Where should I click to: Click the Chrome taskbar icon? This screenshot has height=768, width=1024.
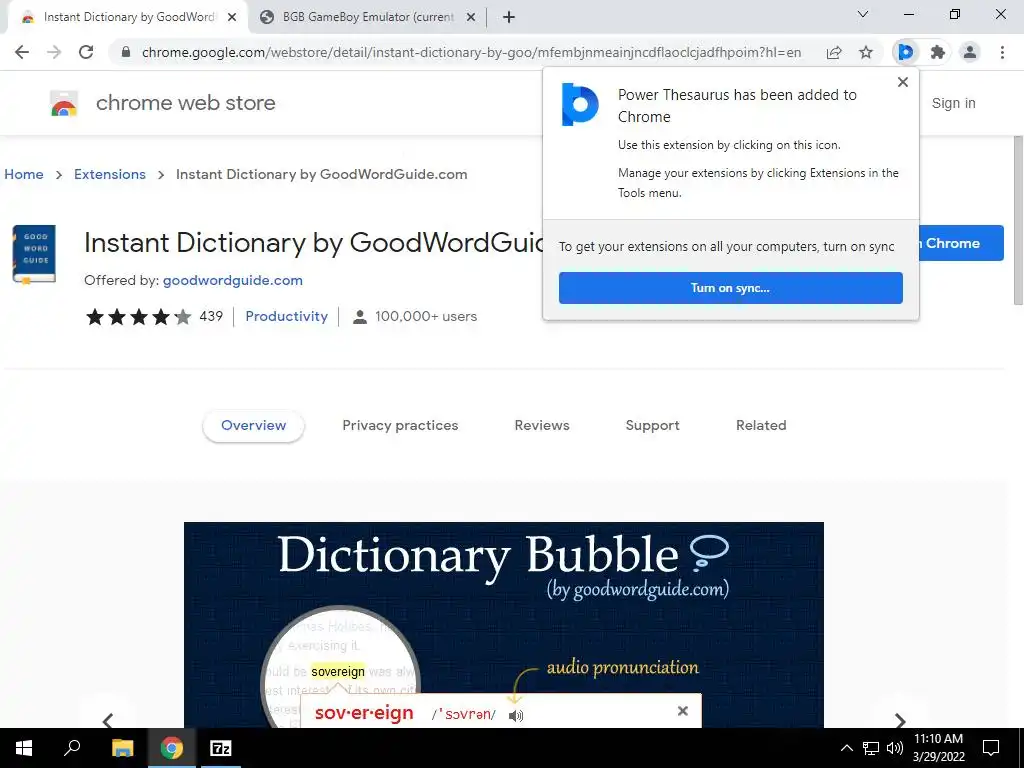click(x=172, y=748)
